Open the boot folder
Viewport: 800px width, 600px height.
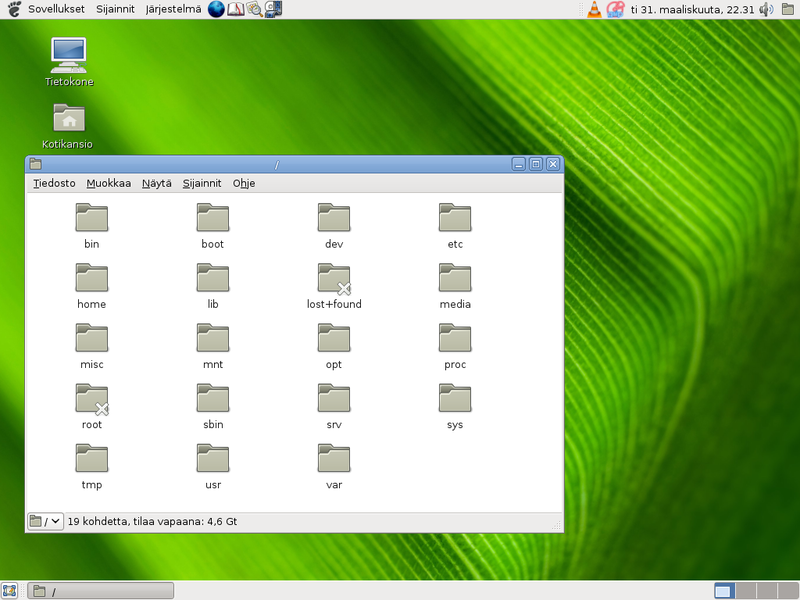(x=212, y=218)
